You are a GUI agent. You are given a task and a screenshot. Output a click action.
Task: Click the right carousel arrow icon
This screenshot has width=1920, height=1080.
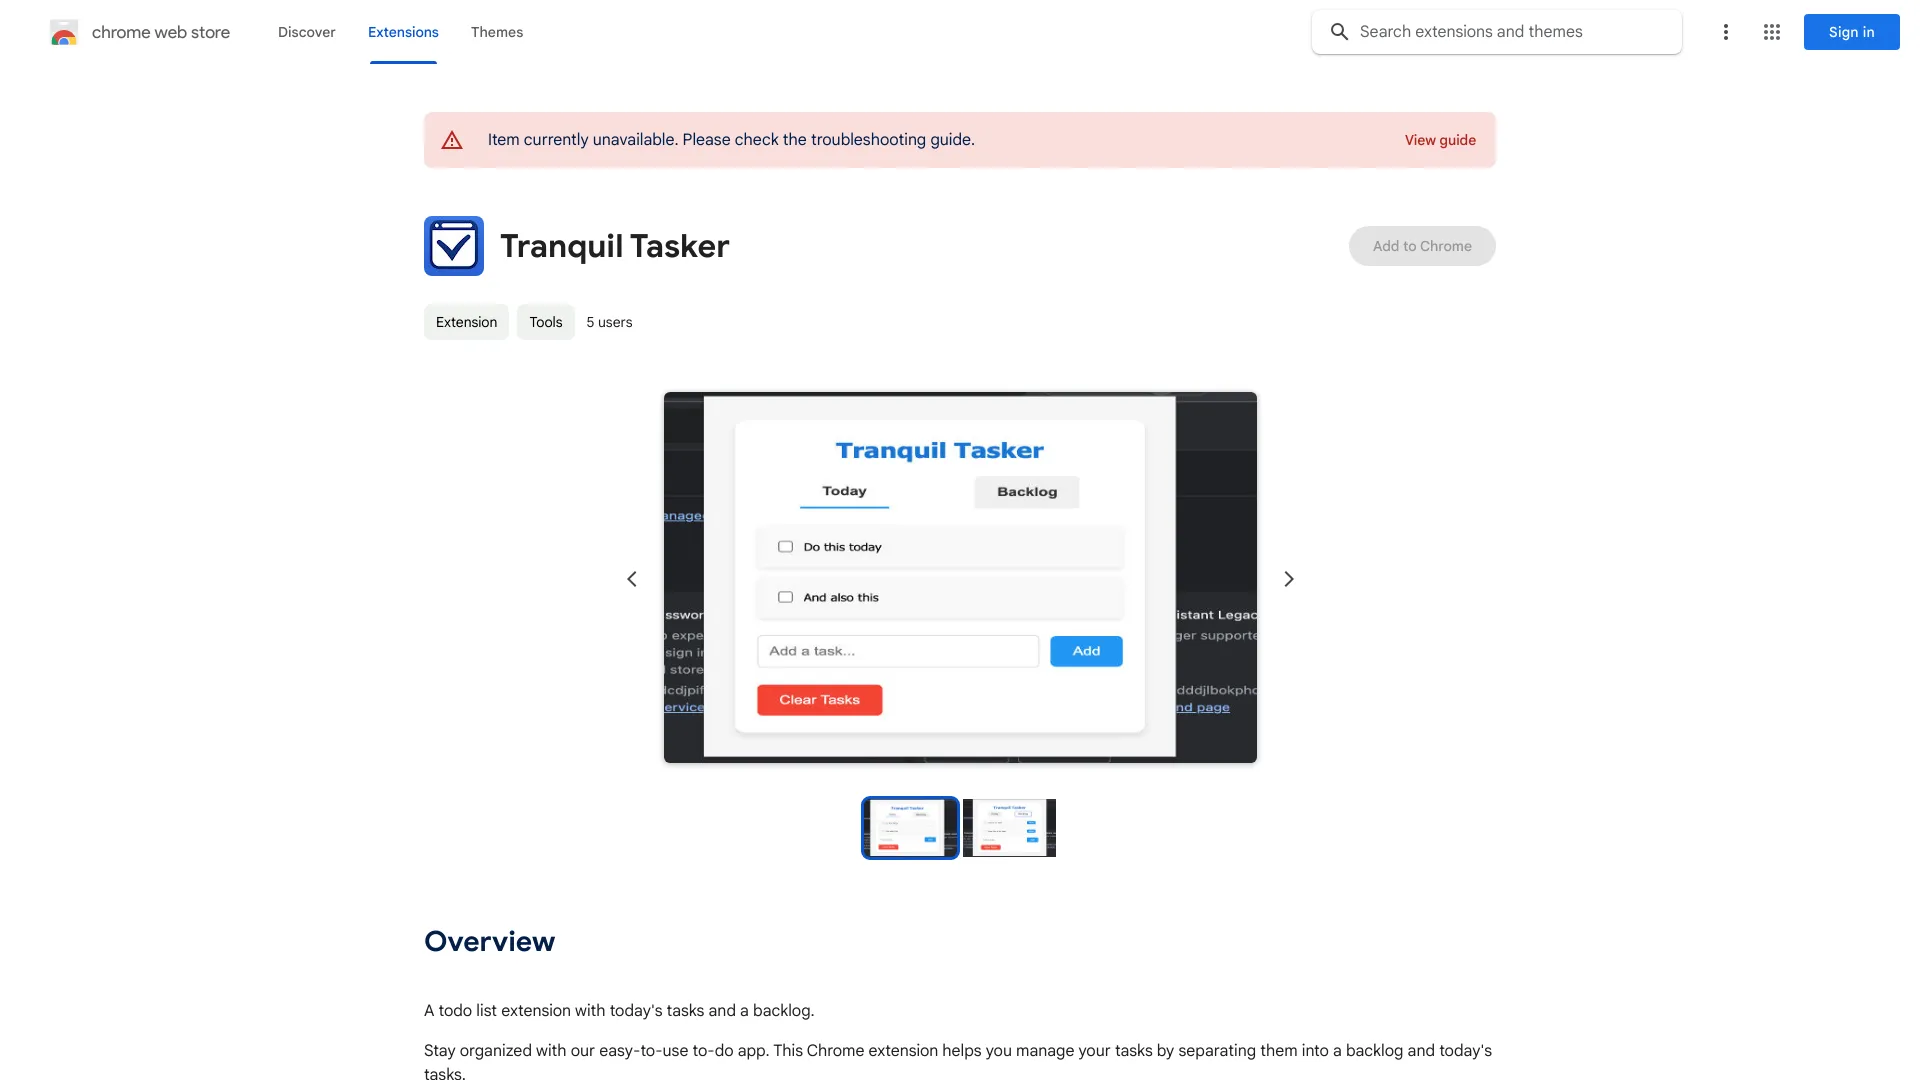(1288, 578)
